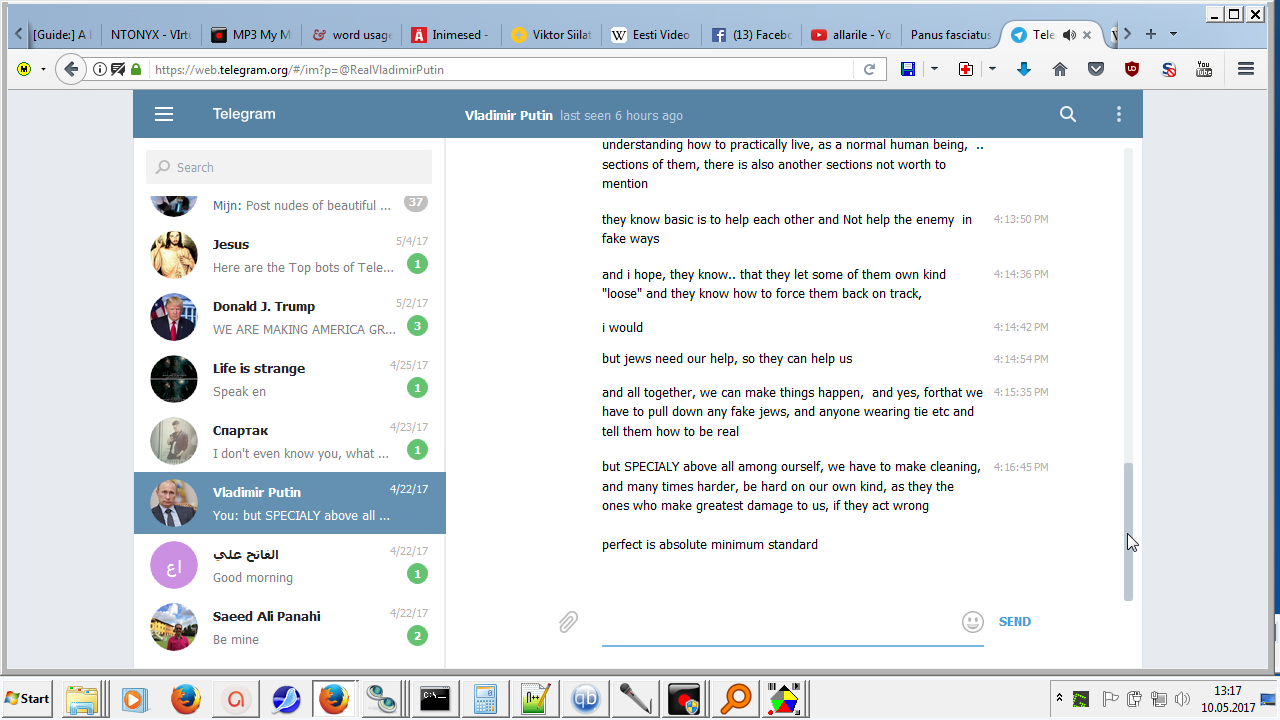This screenshot has width=1280, height=720.
Task: Open the Спартак conversation
Action: point(290,441)
